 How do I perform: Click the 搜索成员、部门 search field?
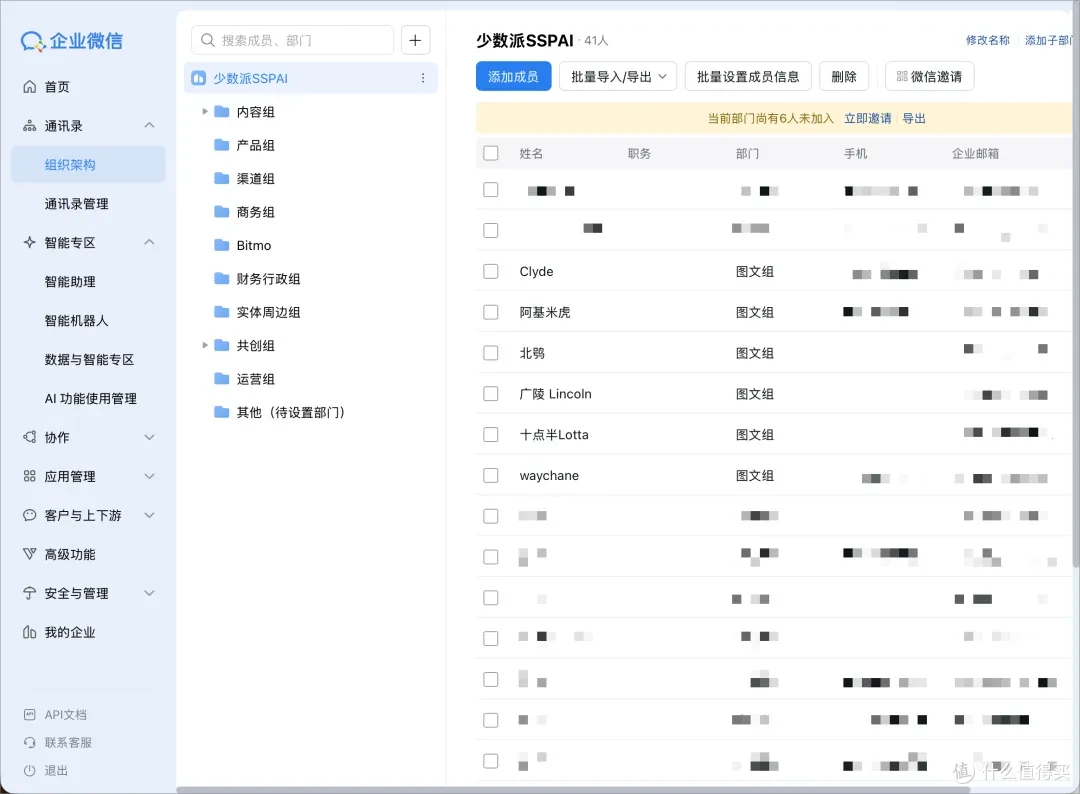point(292,41)
